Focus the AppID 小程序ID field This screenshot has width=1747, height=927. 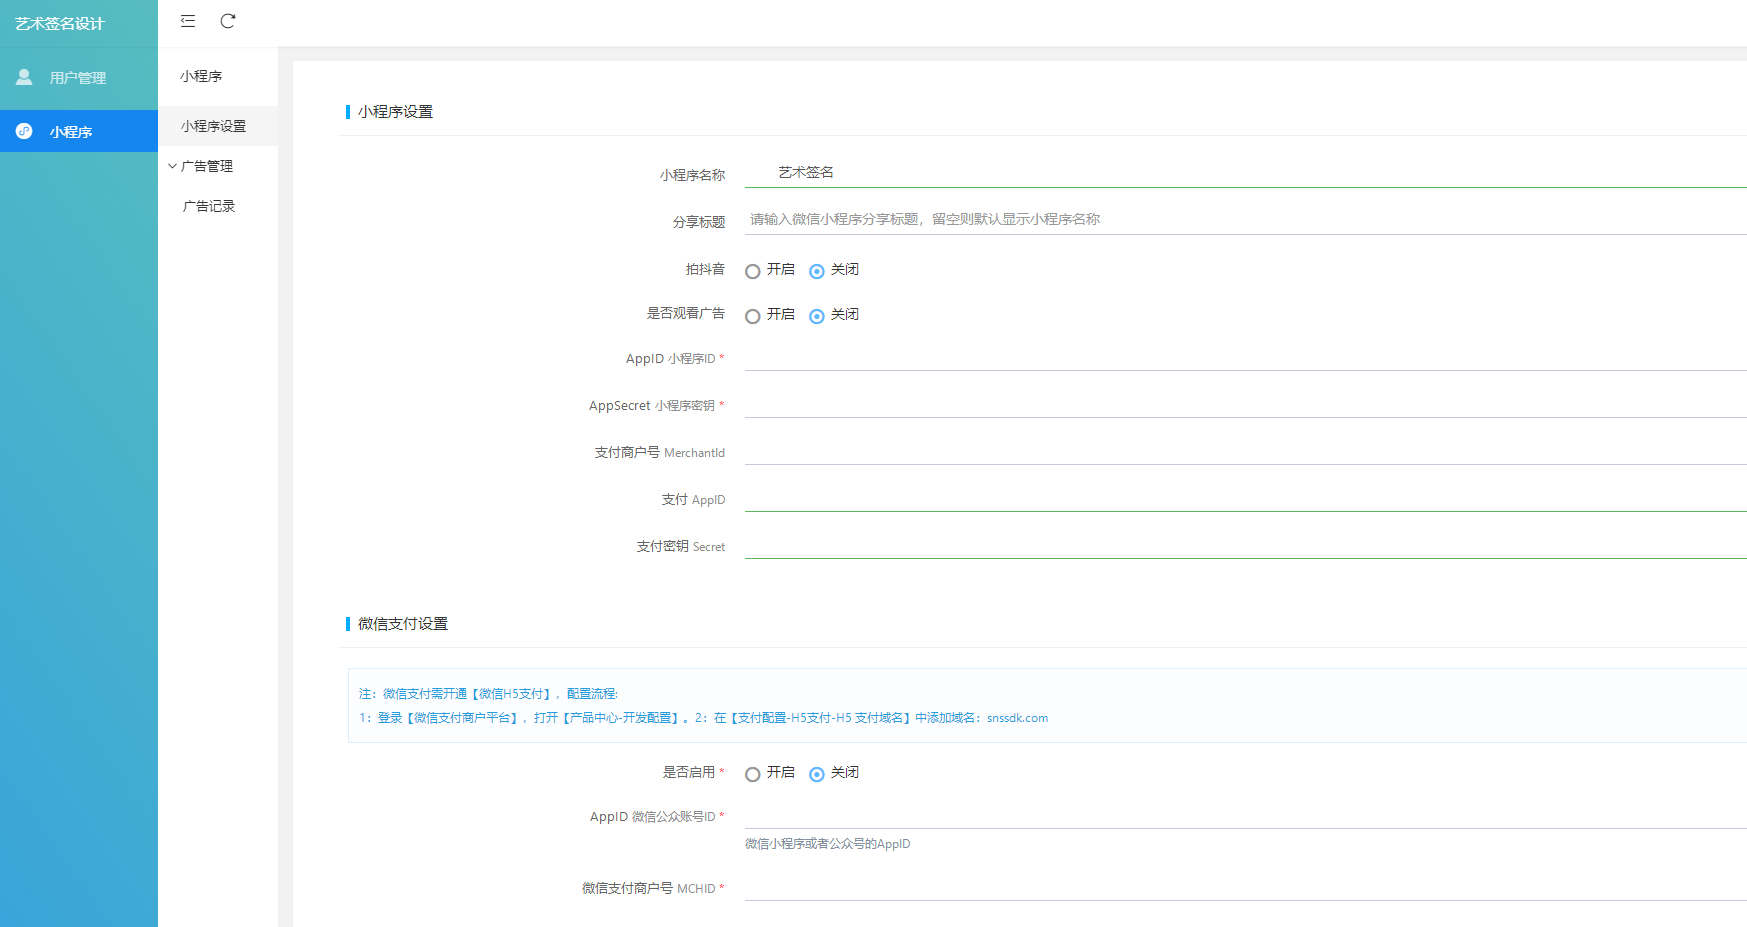pos(1245,356)
